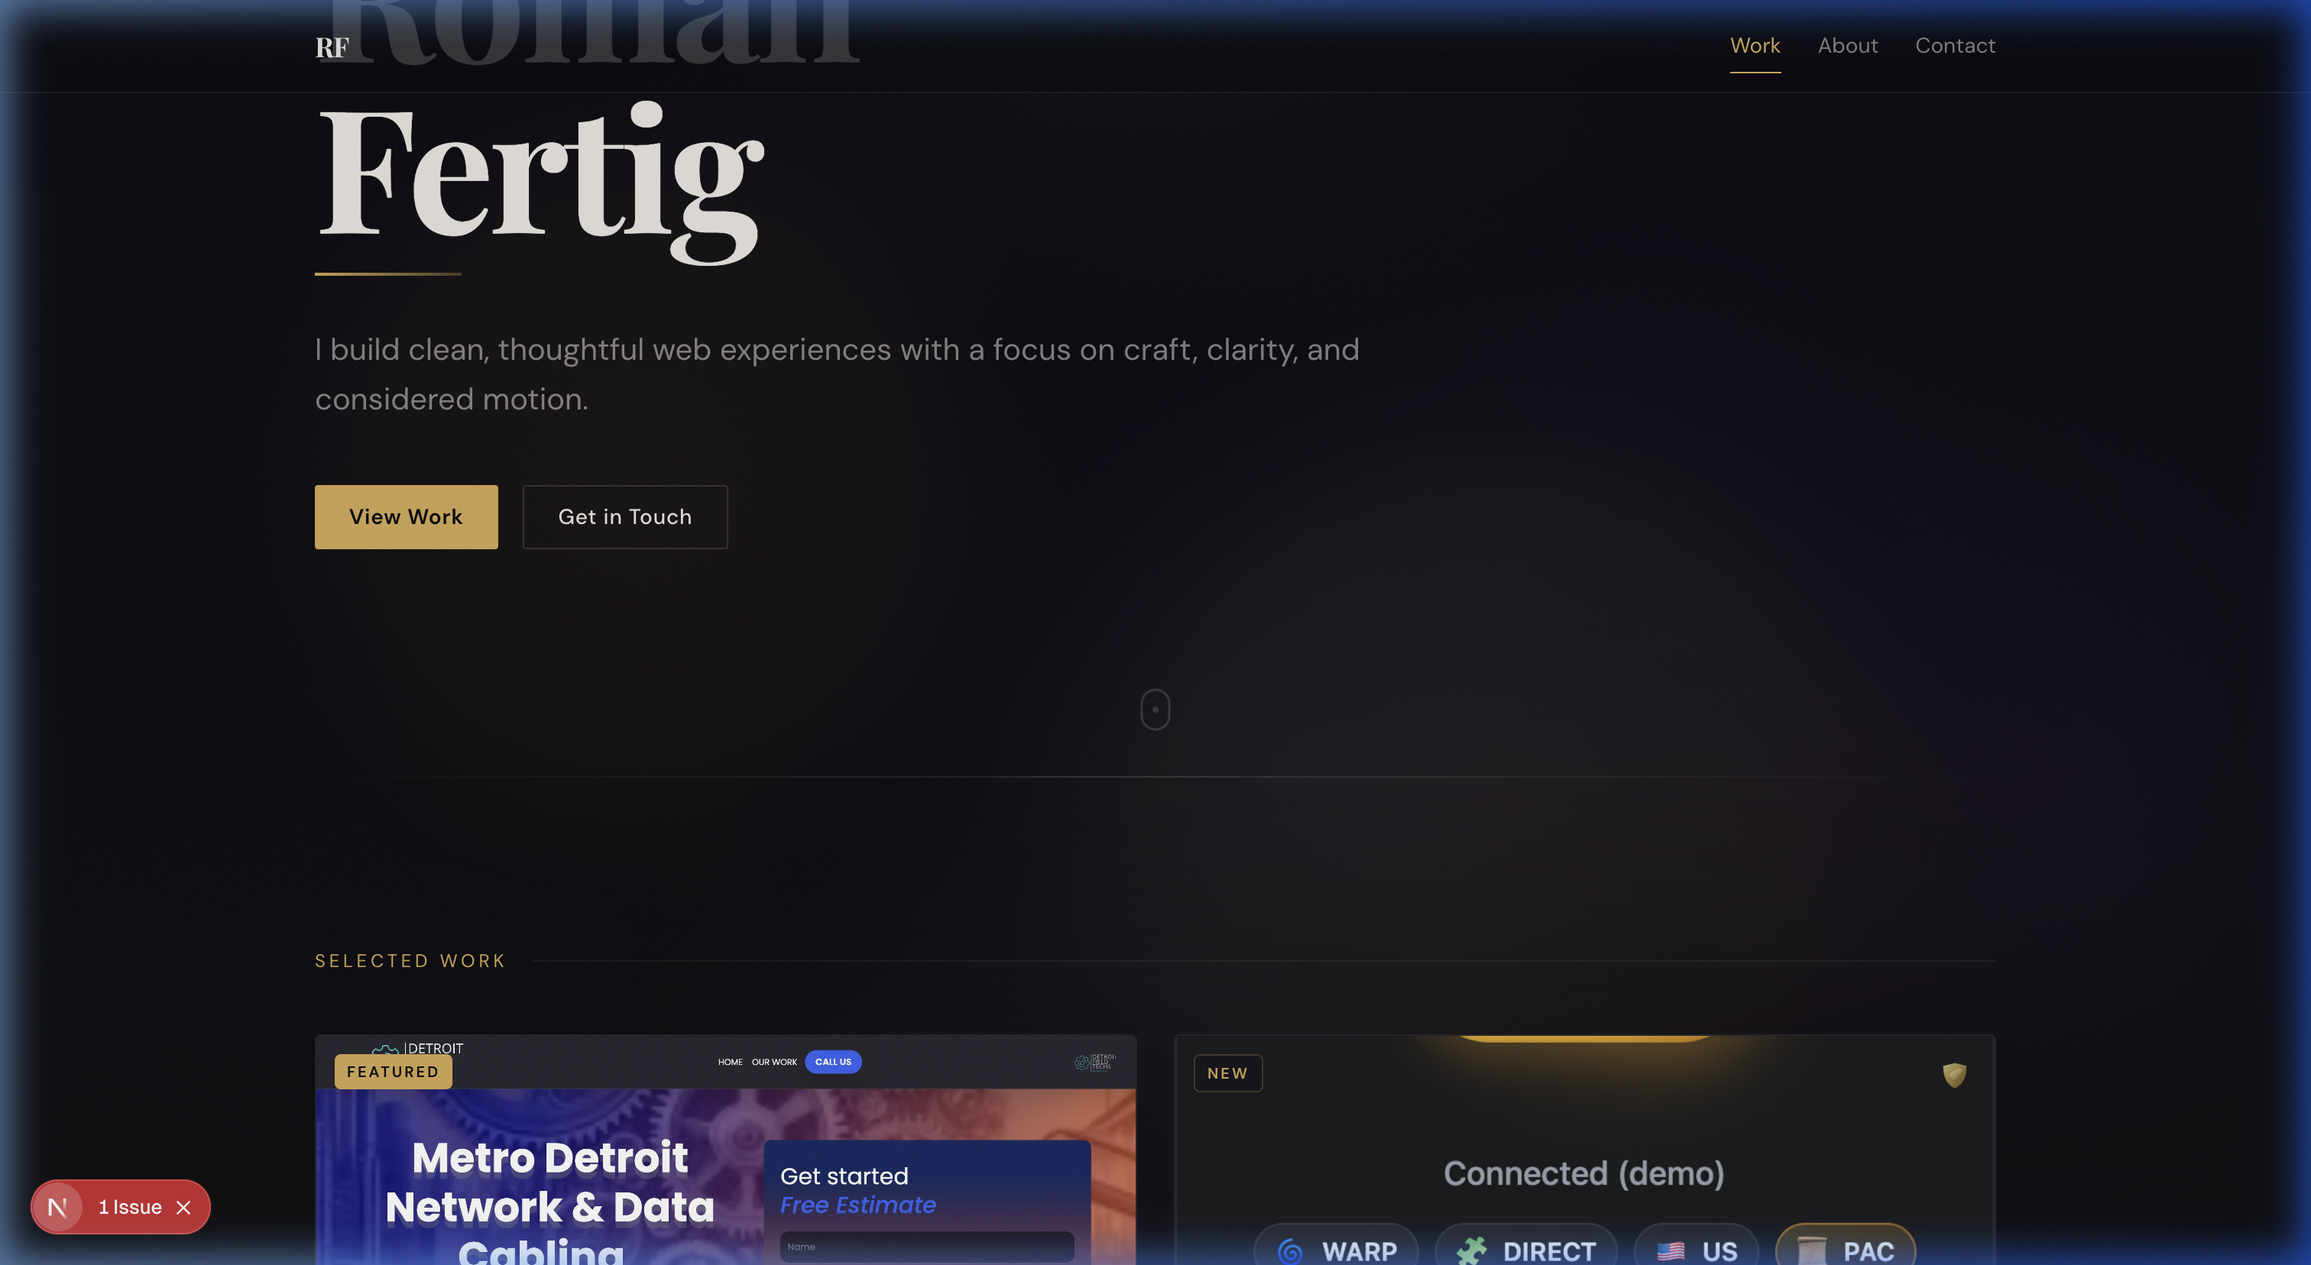This screenshot has height=1265, width=2311.
Task: Open the Metro Detroit Network project thumbnail
Action: pyautogui.click(x=725, y=1150)
